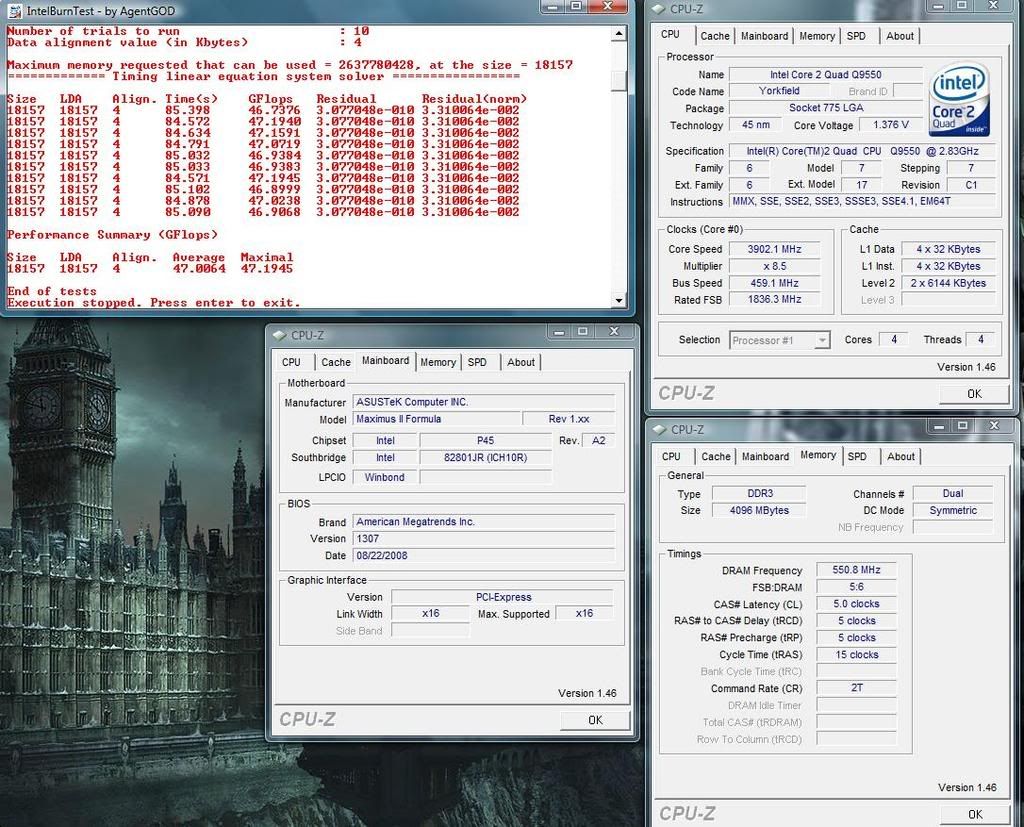Click the average GFlops value '47.0064'

199,268
